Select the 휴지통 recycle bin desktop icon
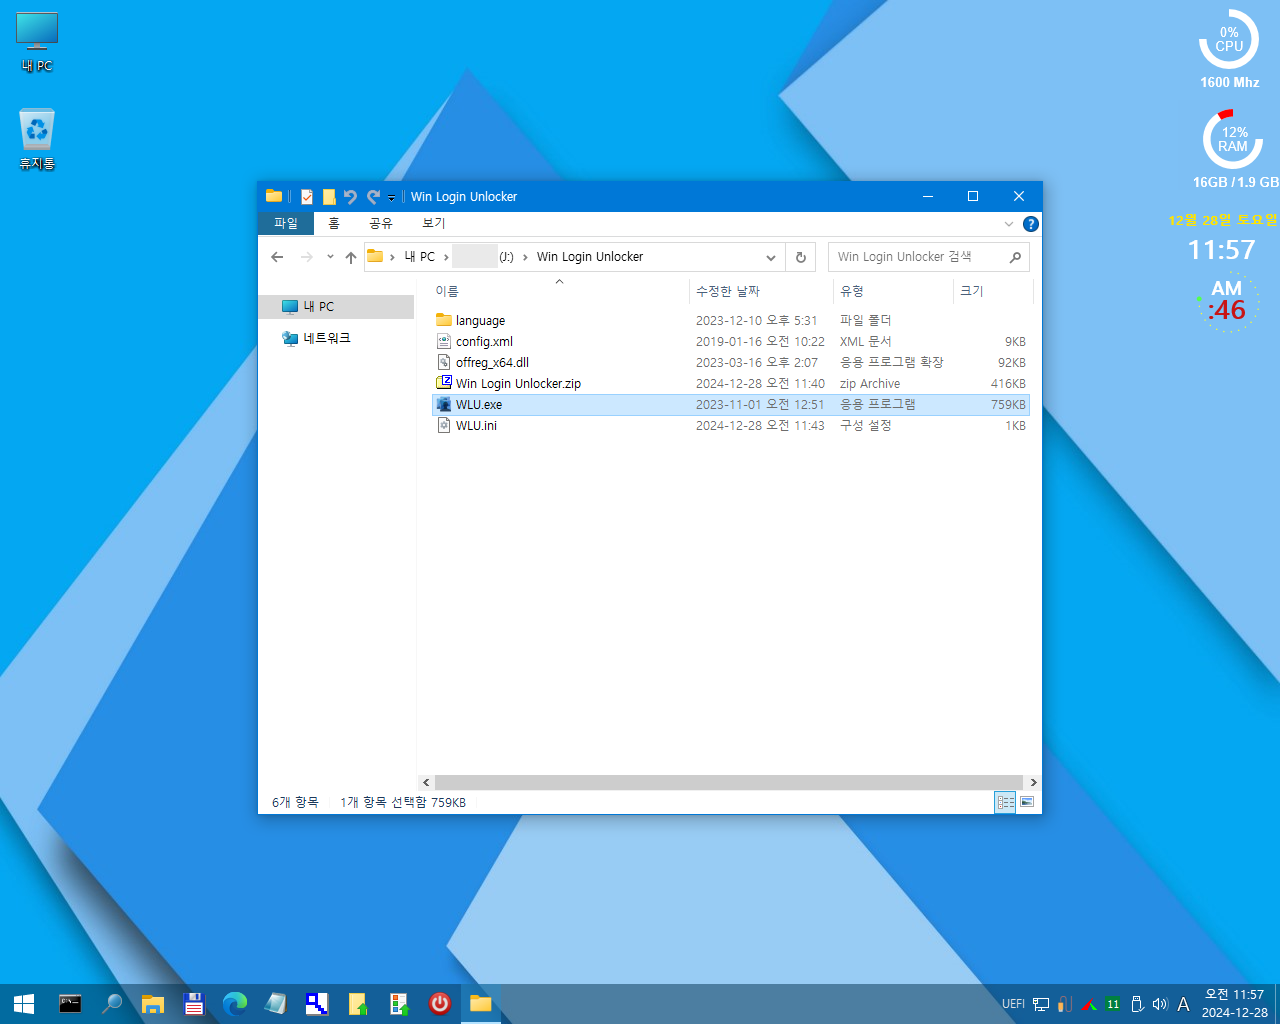 37,140
